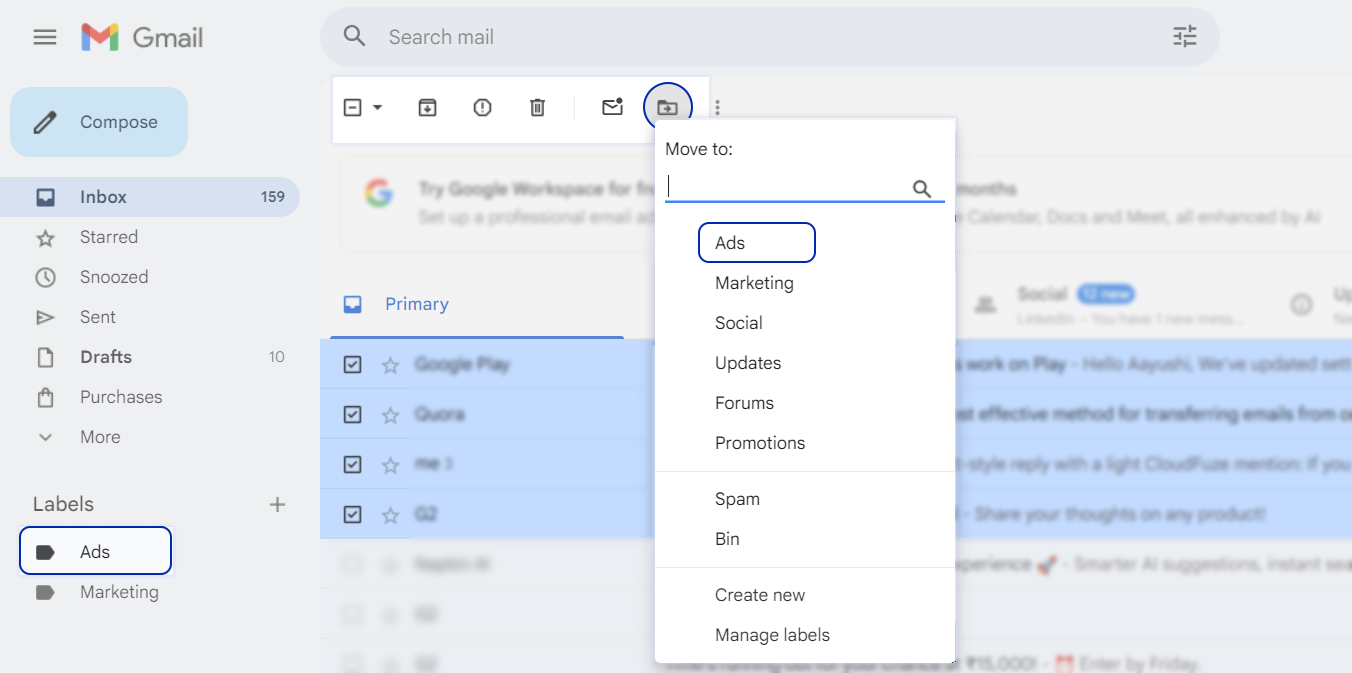
Task: Open Manage labels
Action: [772, 635]
